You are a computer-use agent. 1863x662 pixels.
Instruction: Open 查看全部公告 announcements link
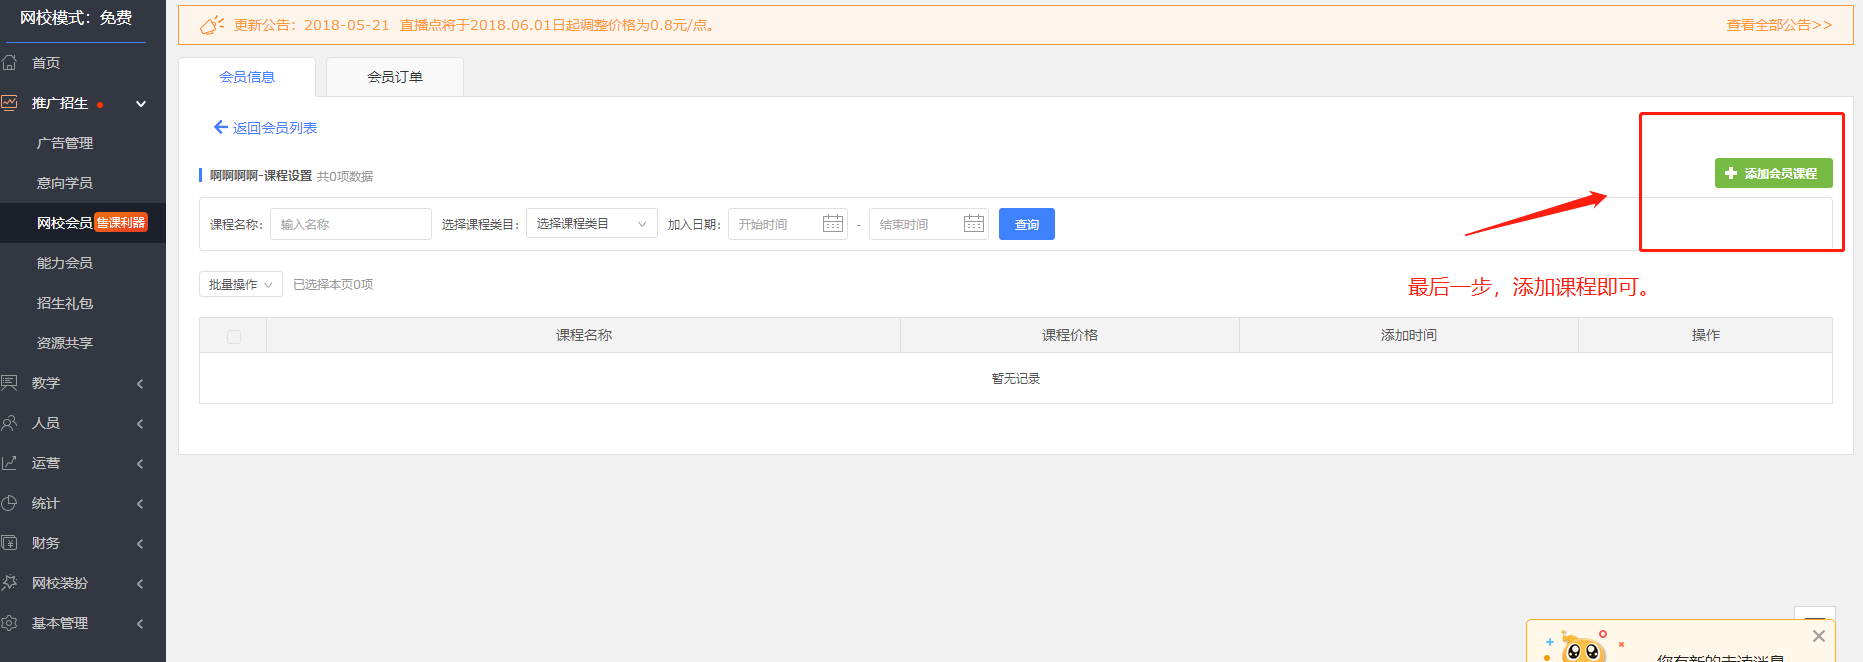[1779, 25]
